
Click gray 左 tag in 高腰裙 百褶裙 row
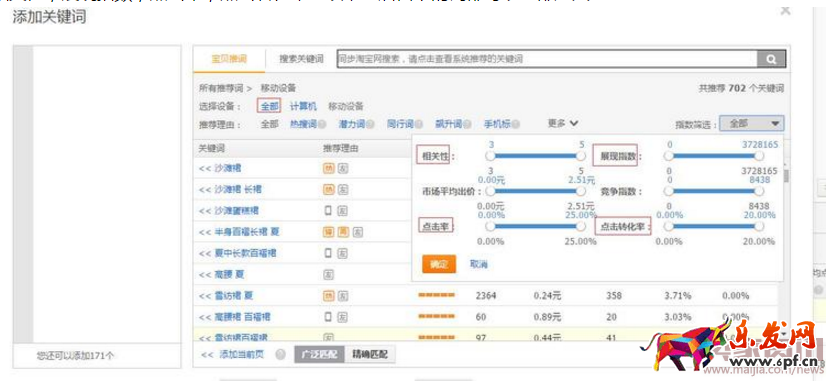pyautogui.click(x=343, y=316)
